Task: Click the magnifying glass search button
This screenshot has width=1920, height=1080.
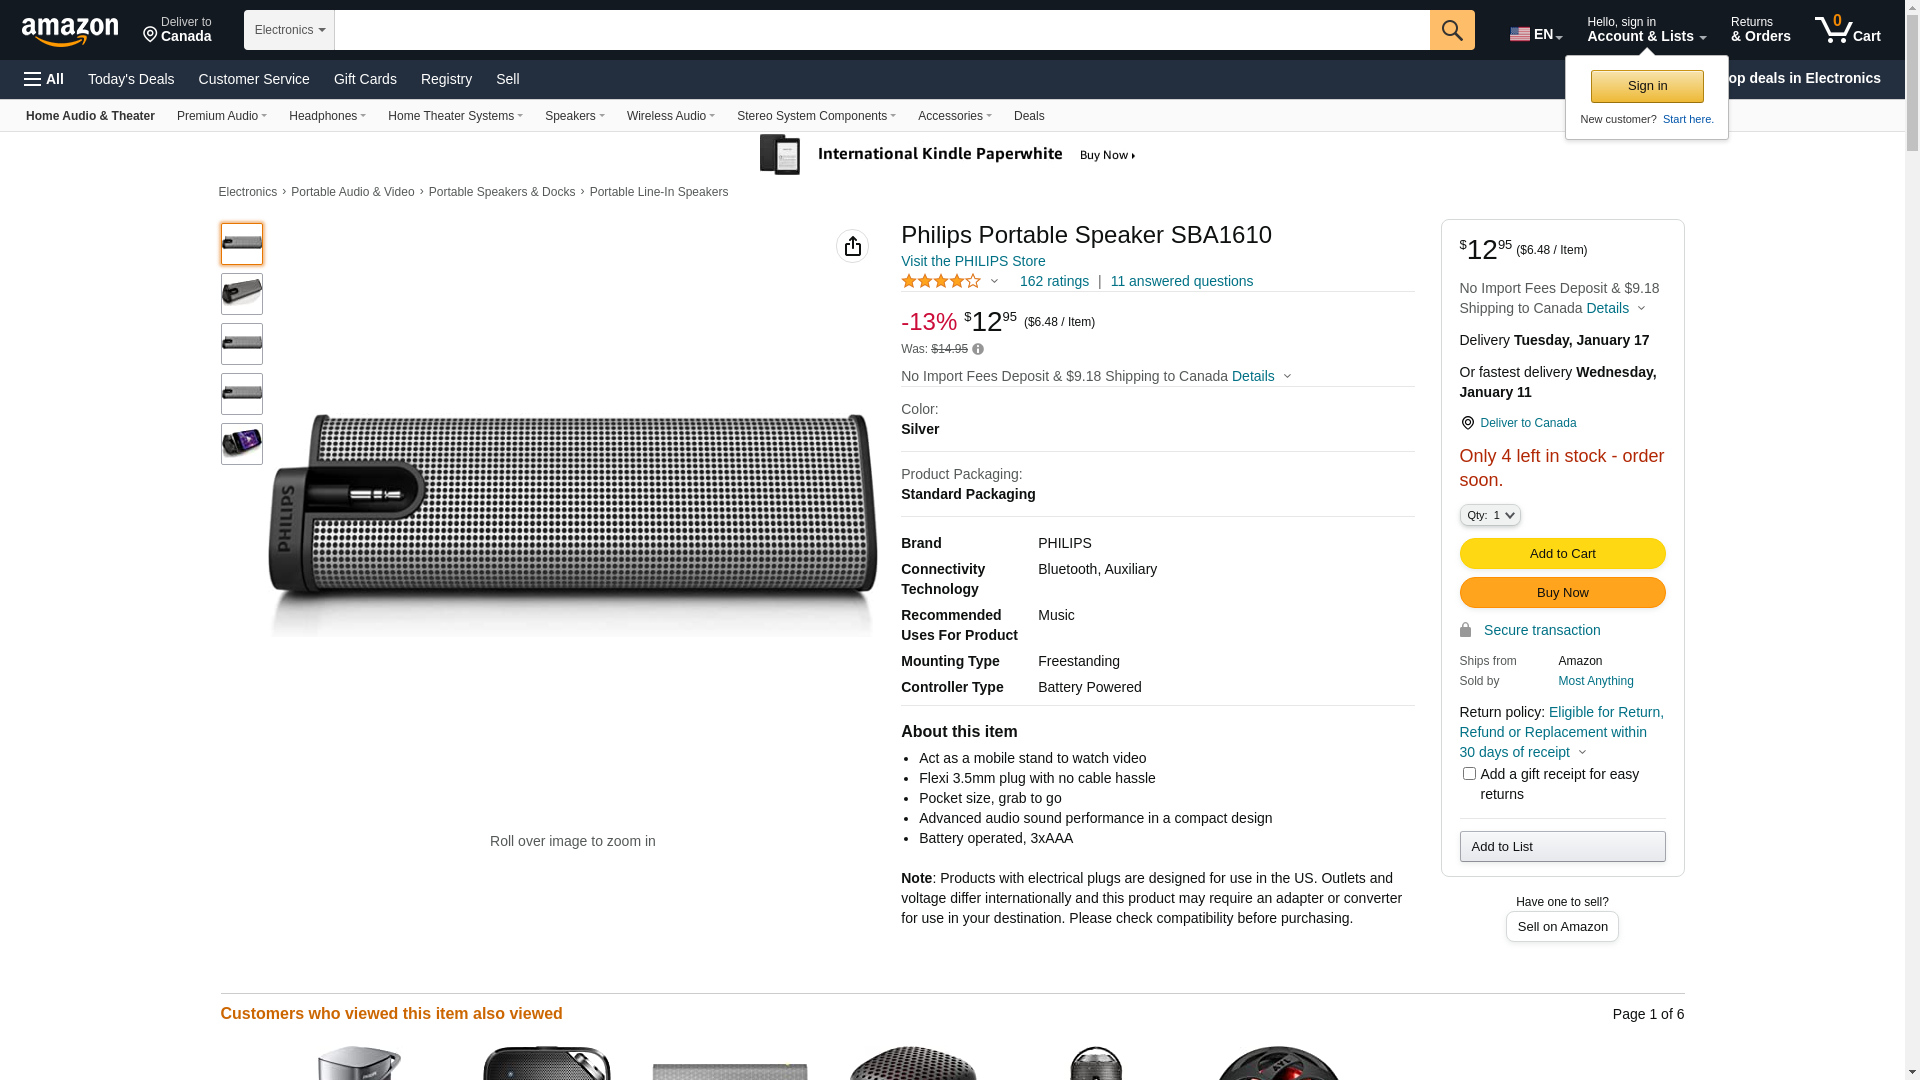Action: click(x=1452, y=30)
